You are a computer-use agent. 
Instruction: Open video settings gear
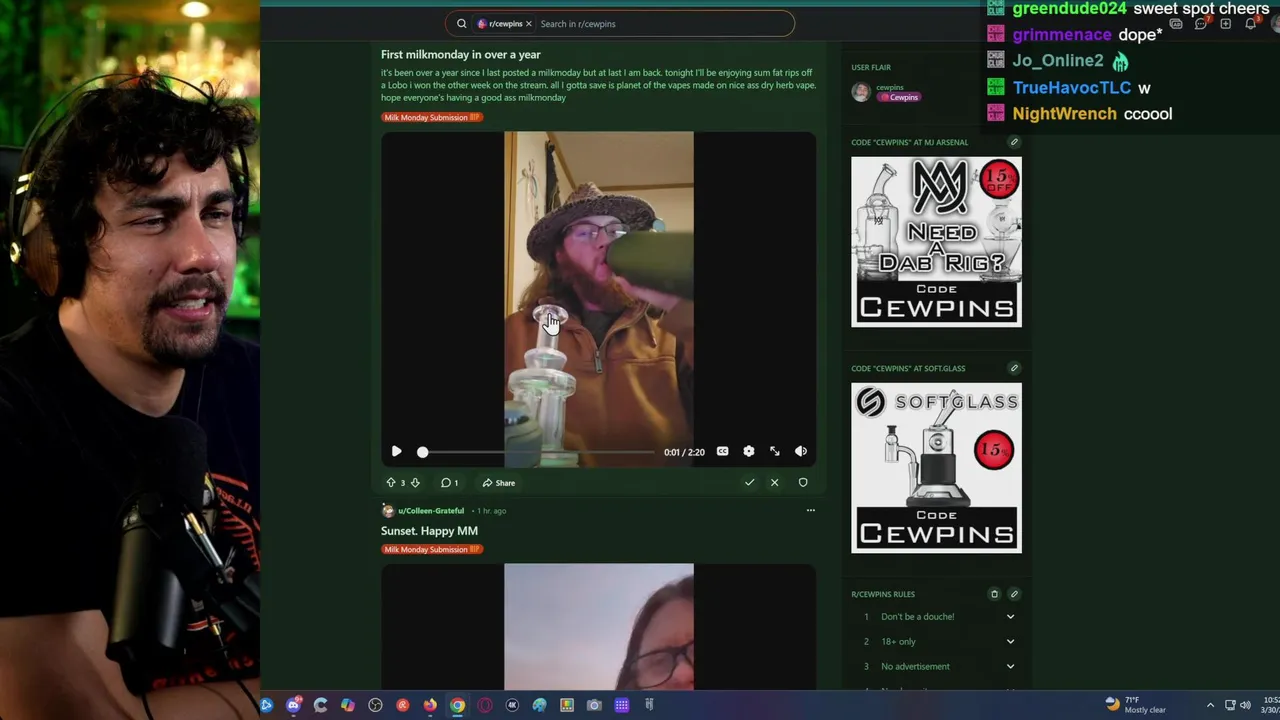click(x=748, y=452)
